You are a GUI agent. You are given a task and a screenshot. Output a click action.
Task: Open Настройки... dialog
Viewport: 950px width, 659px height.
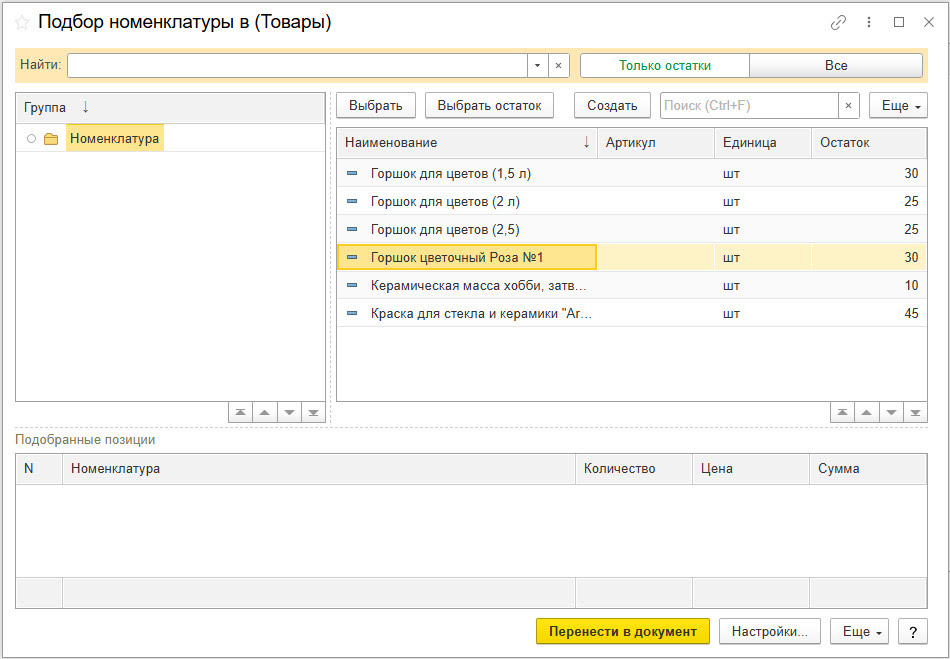pos(769,632)
